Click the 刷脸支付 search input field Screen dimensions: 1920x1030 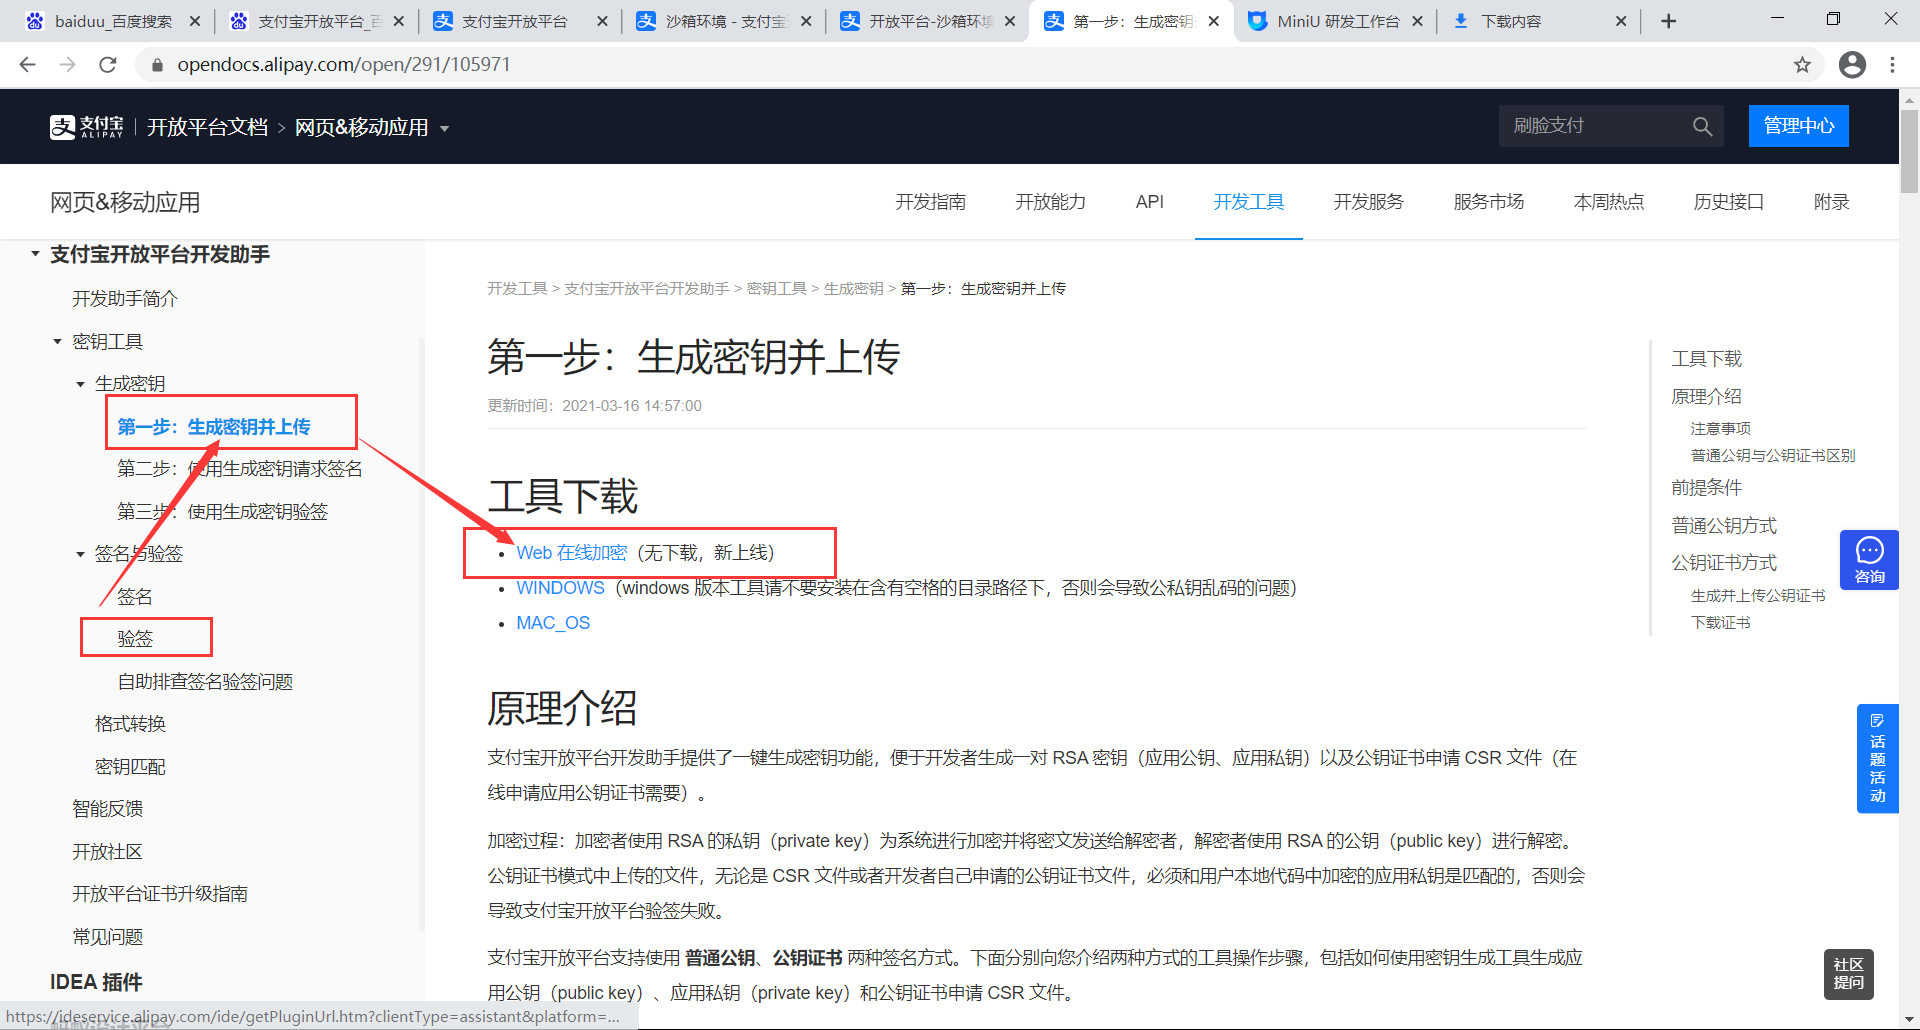pyautogui.click(x=1593, y=126)
